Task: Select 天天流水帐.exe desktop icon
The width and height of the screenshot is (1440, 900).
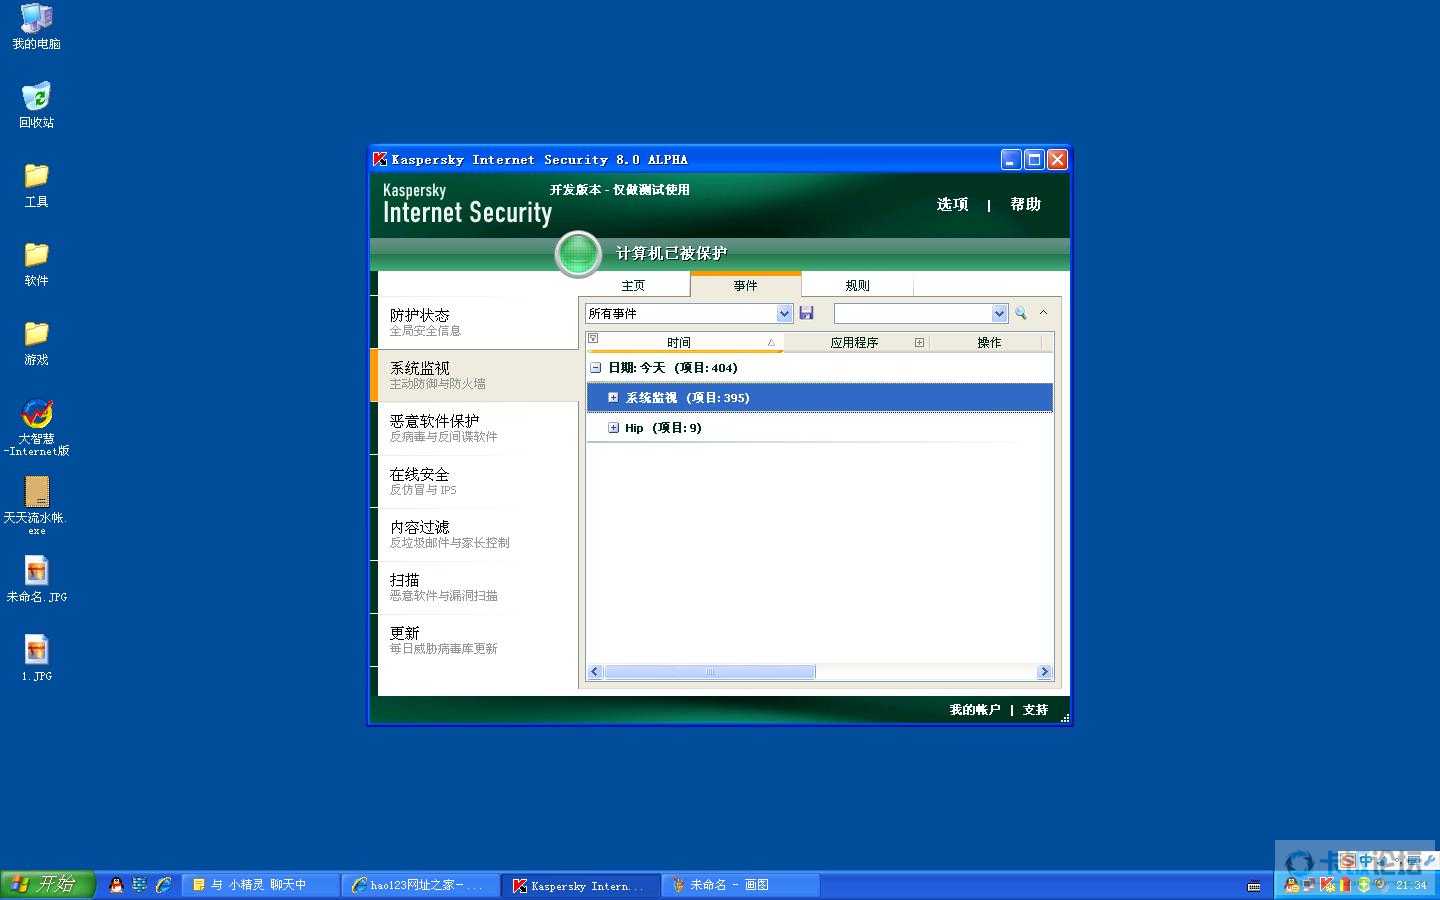Action: (36, 506)
